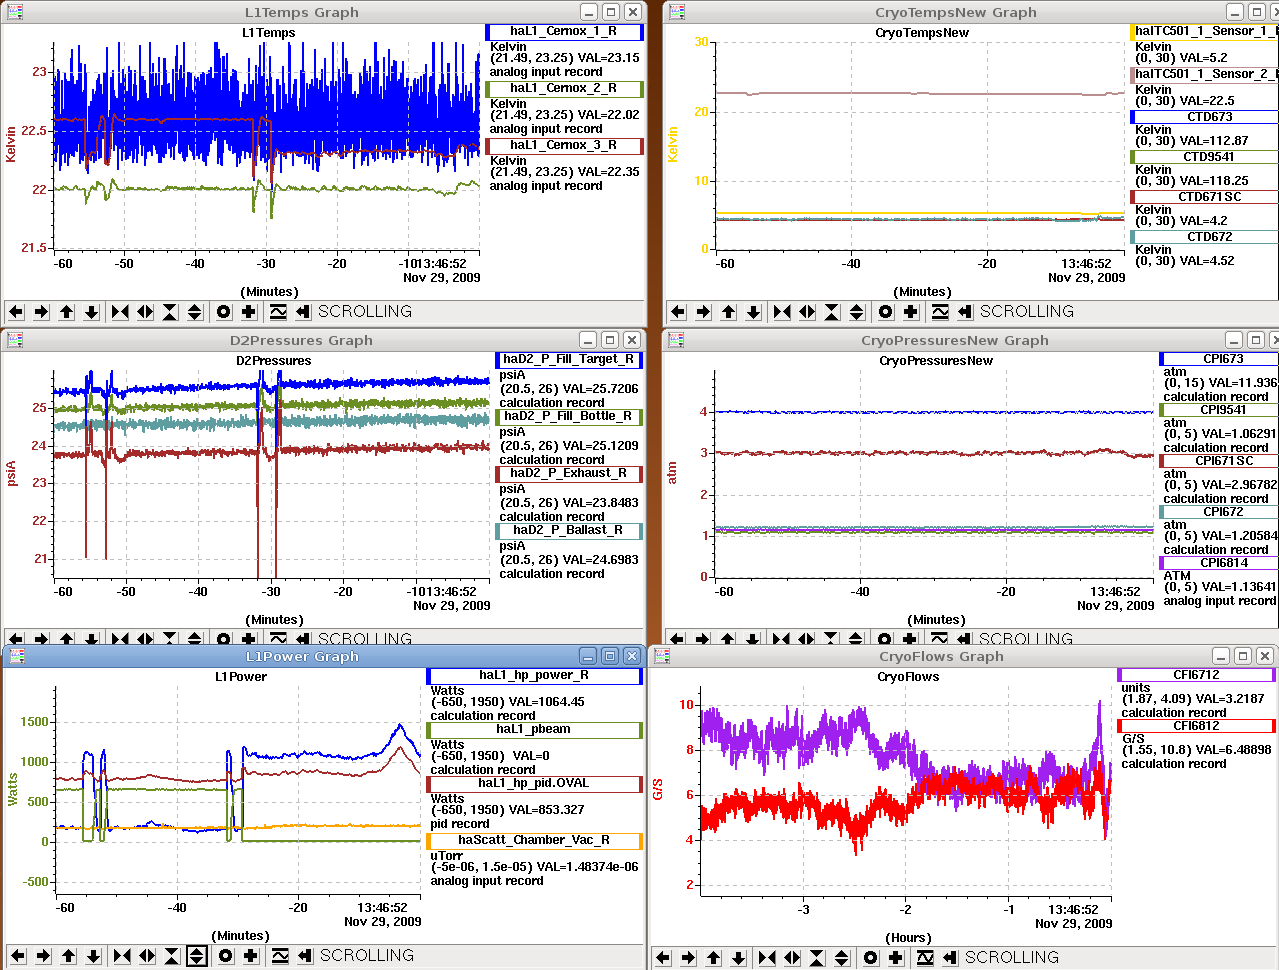Select the haD2_P_Fill_Bottle_R legend entry

(569, 417)
